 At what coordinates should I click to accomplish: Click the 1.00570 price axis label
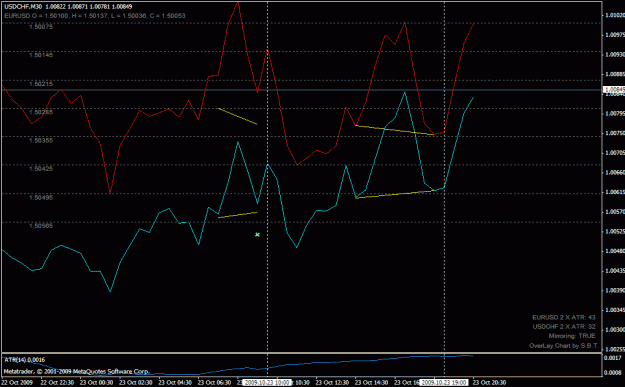615,212
